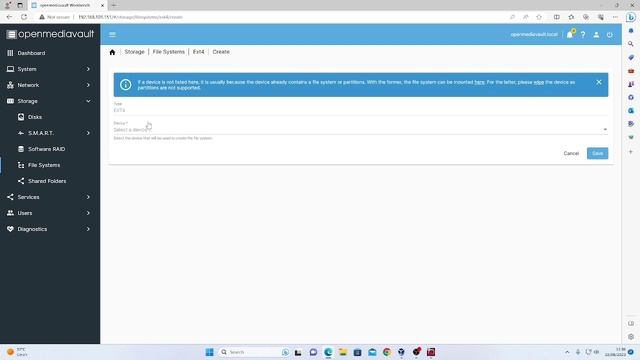Open File Explorer from the taskbar

click(x=343, y=352)
